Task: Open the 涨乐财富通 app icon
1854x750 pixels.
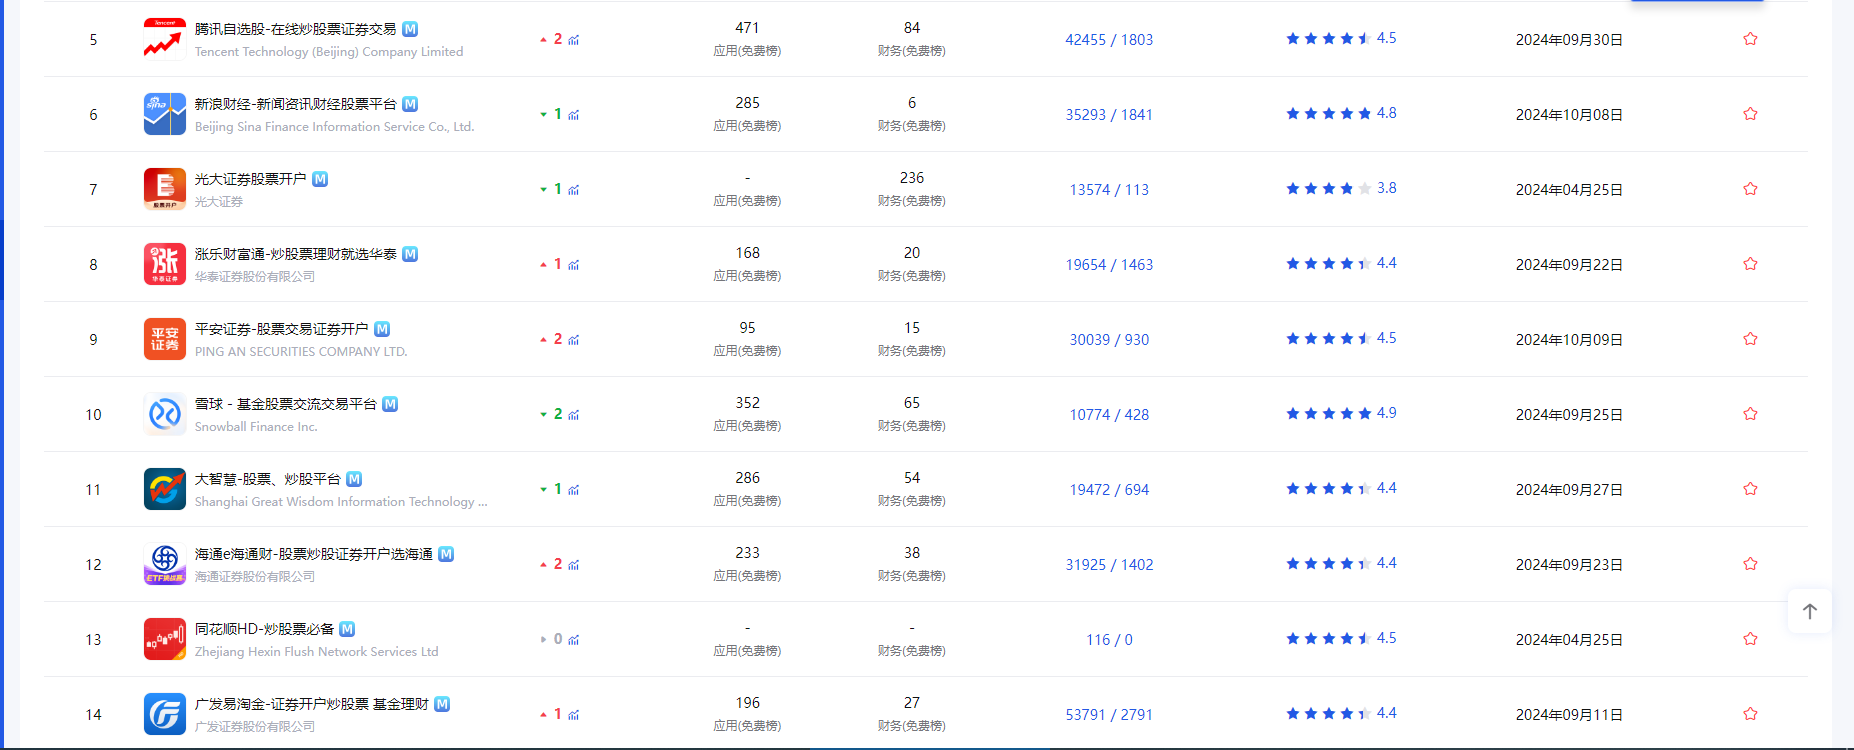Action: pos(164,264)
